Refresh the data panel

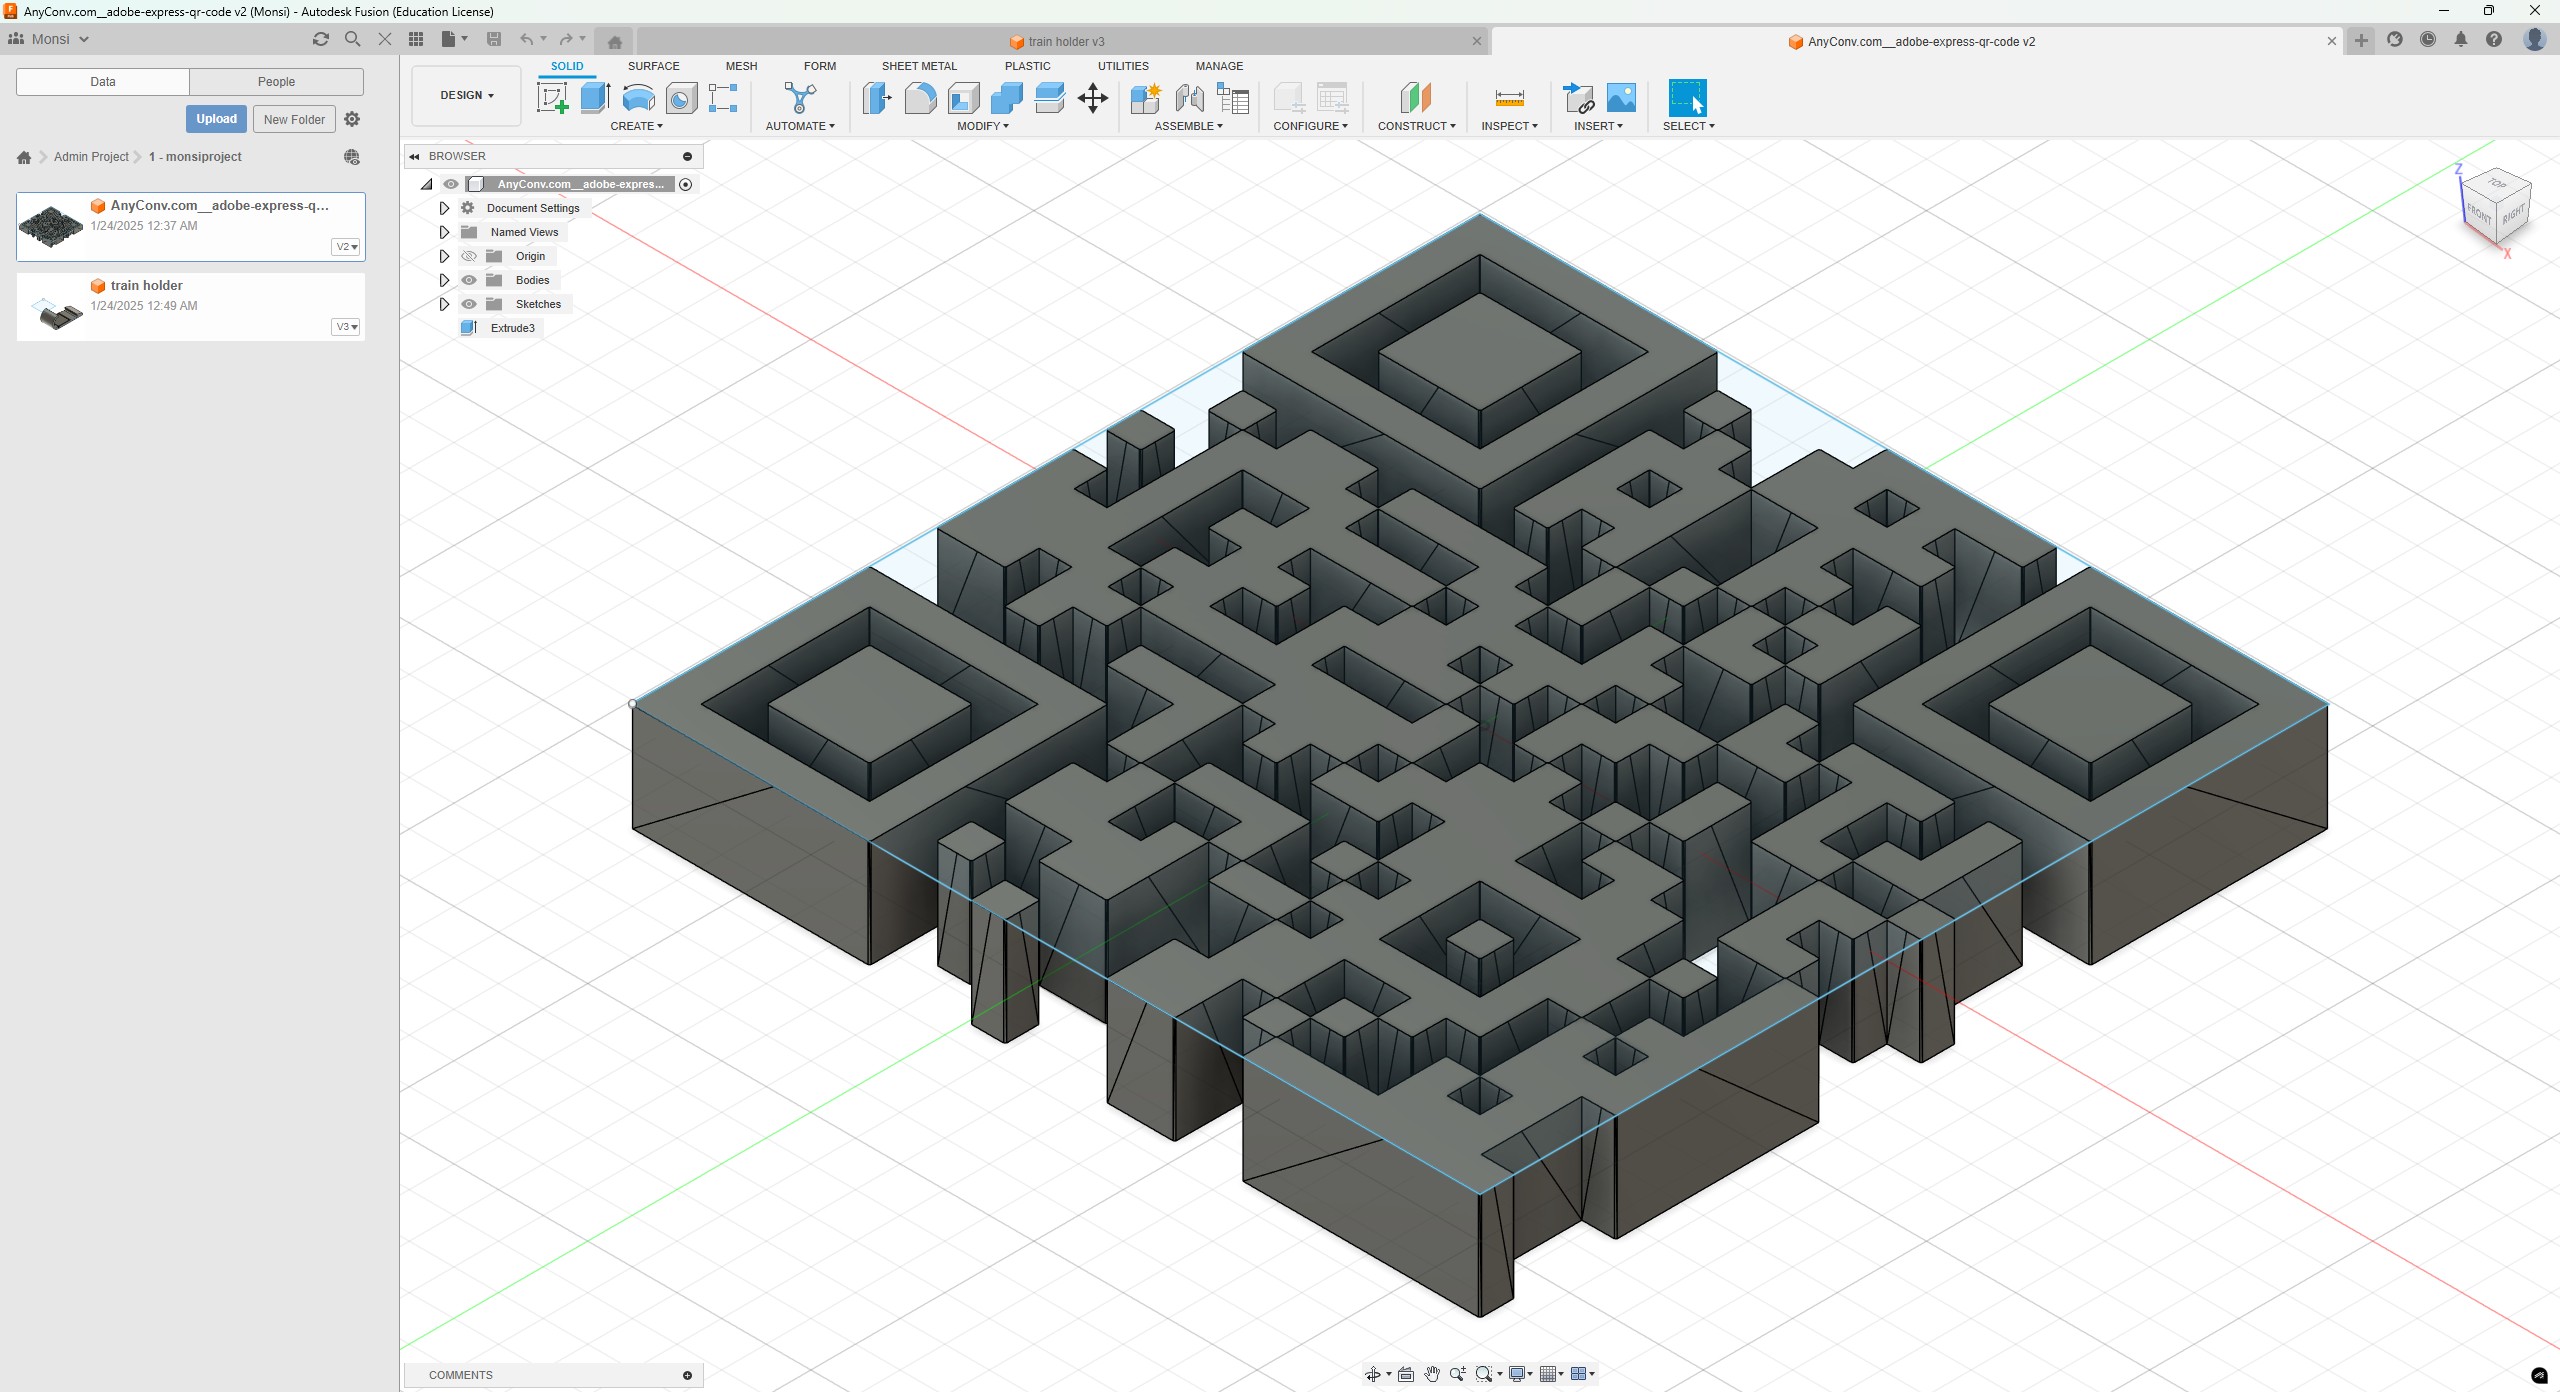point(320,39)
